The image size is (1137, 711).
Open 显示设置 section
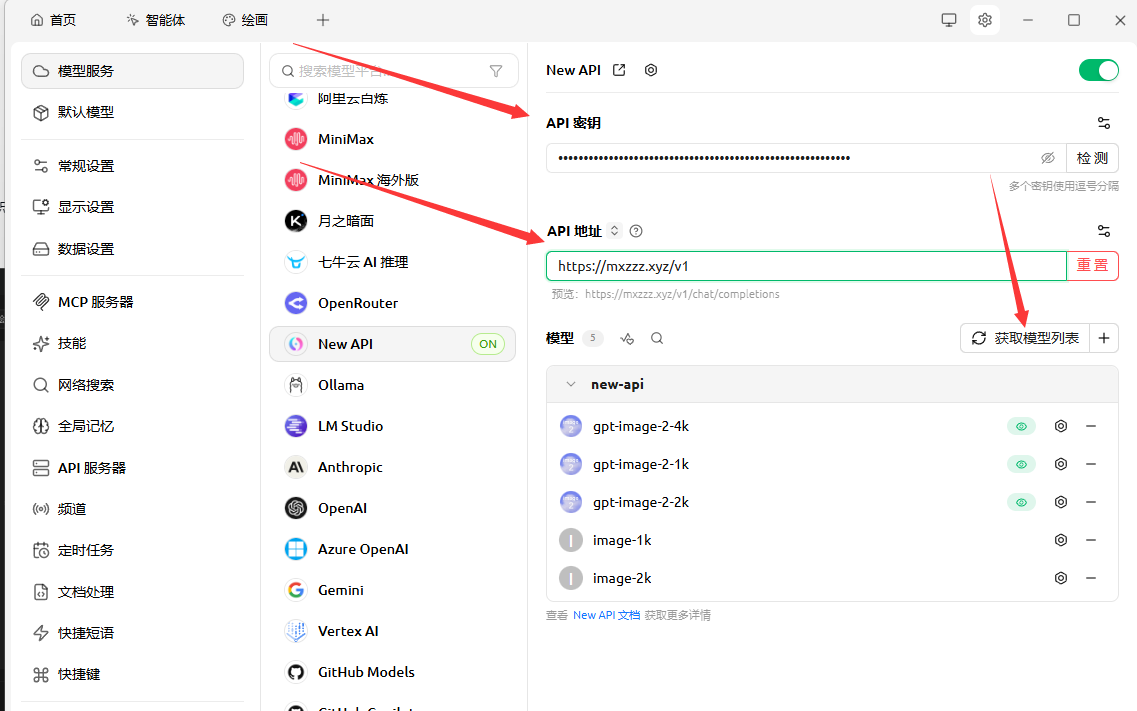click(133, 207)
